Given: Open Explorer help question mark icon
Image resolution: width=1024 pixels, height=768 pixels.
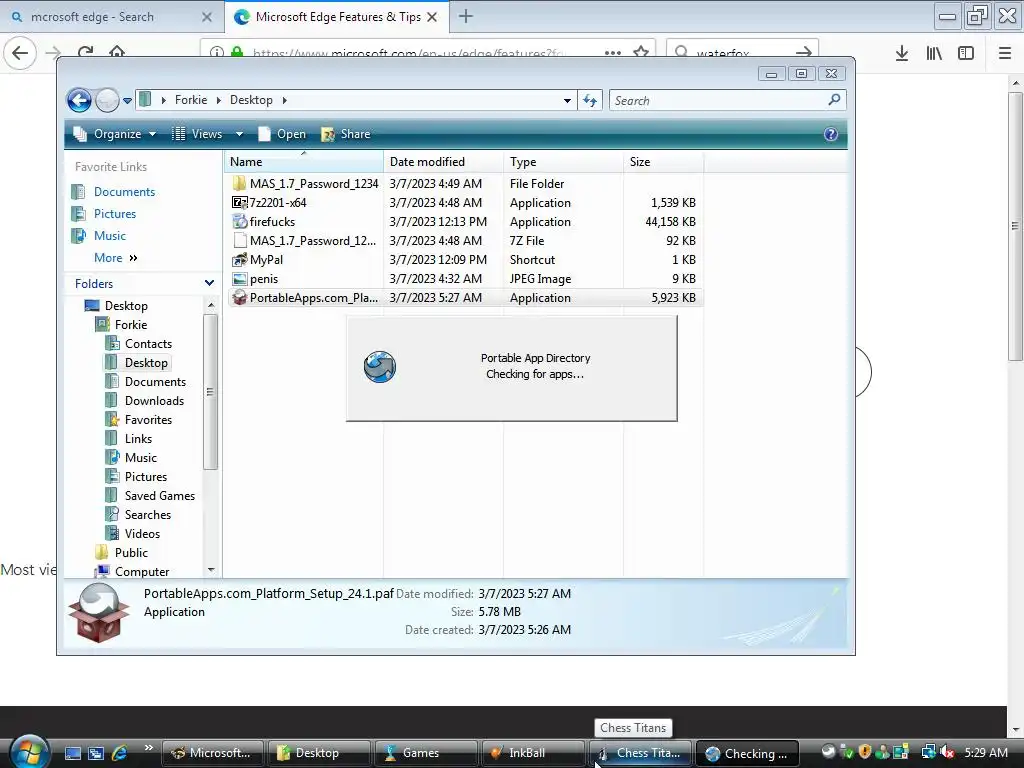Looking at the screenshot, I should (831, 134).
